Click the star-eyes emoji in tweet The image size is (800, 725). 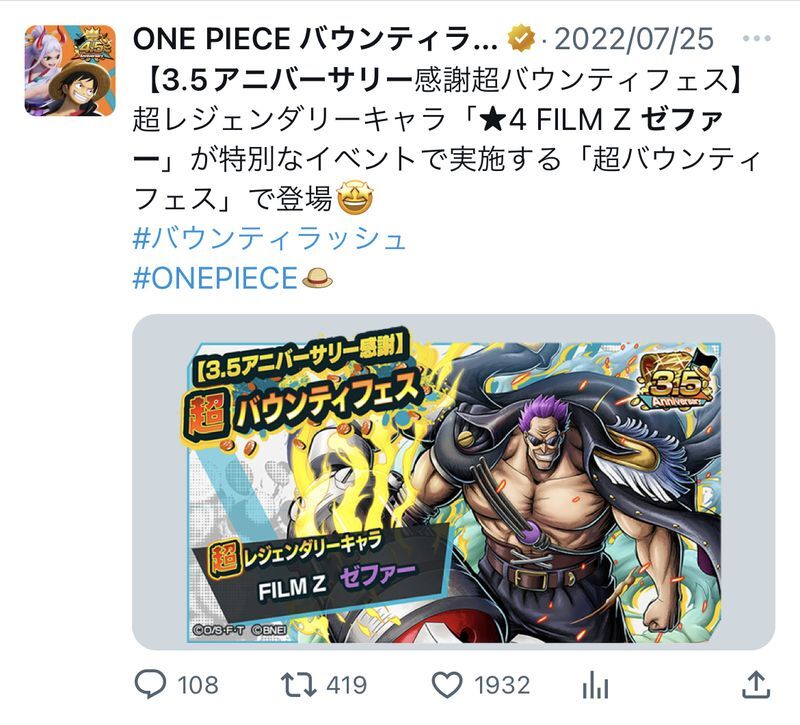355,198
